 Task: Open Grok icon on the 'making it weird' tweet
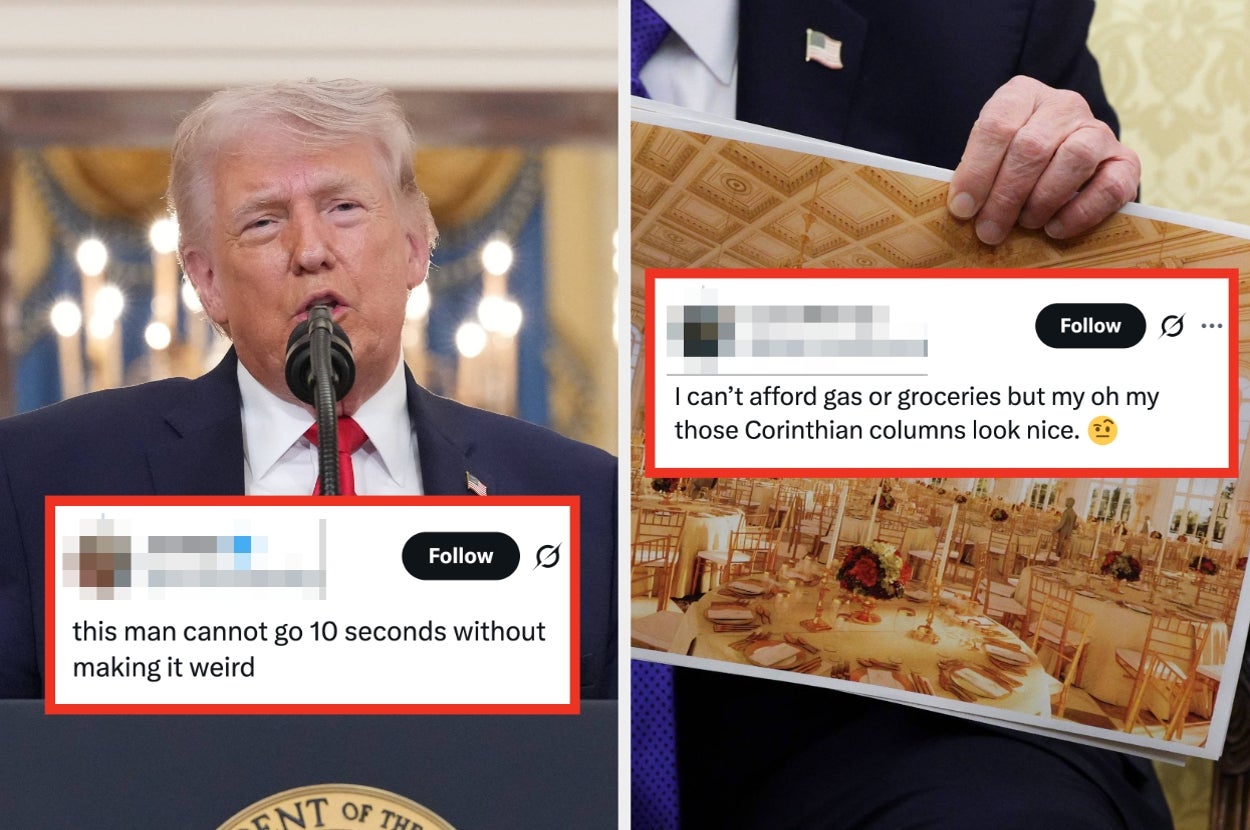tap(547, 556)
